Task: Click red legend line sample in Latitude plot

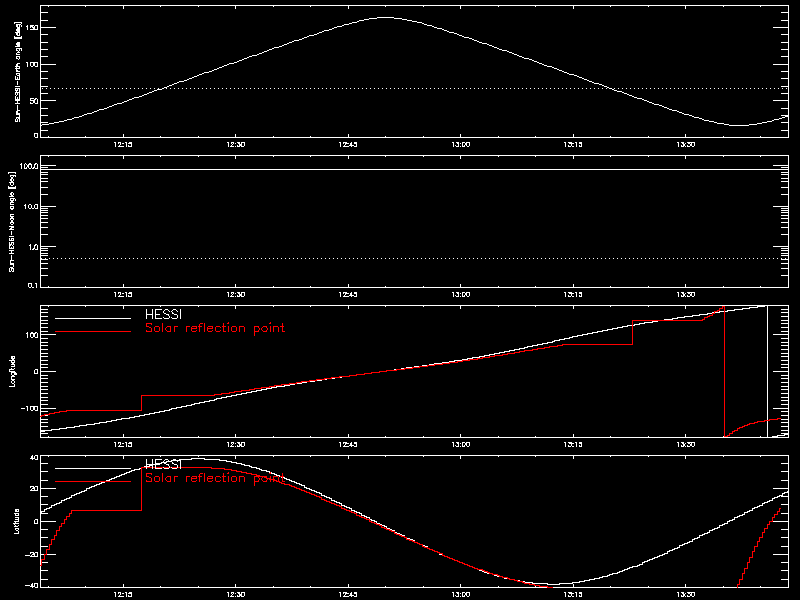Action: tap(93, 482)
